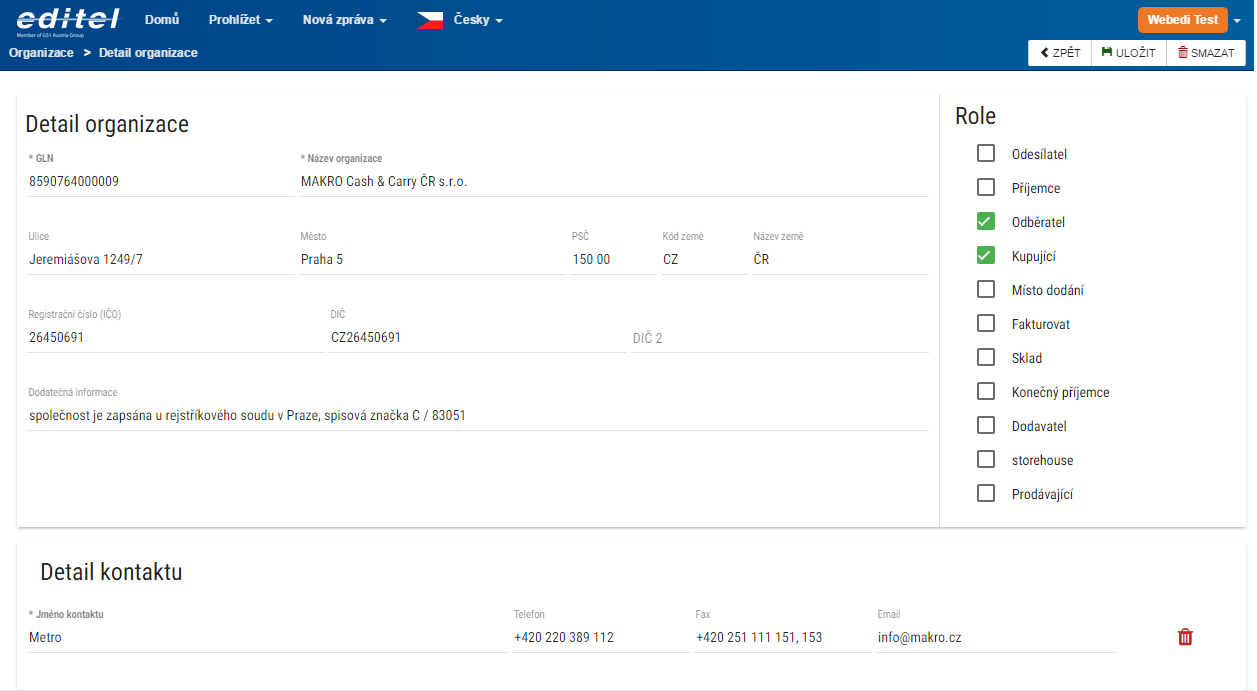Viewport: 1257px width, 691px height.
Task: Click the ULOŽIT save button
Action: click(x=1129, y=53)
